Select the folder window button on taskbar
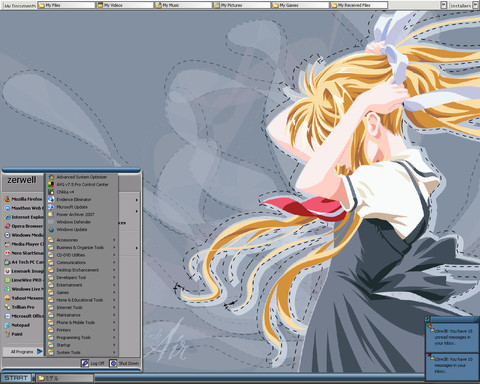The image size is (480, 384). click(64, 378)
